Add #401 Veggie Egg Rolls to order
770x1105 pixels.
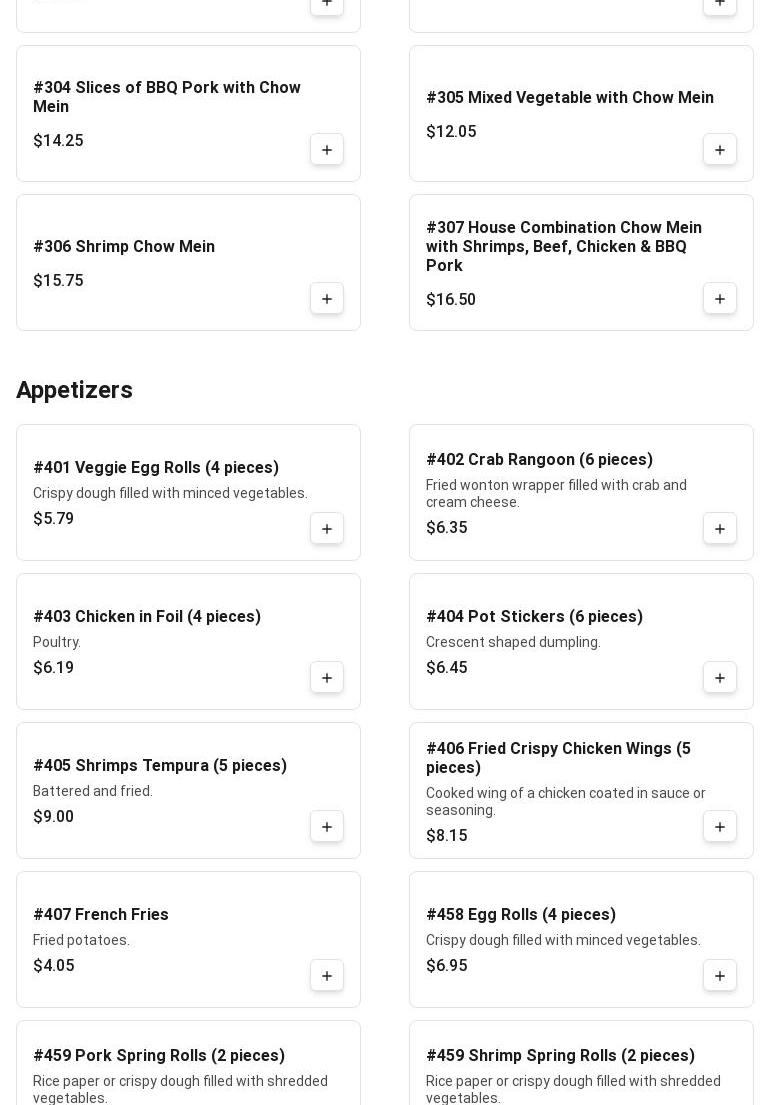point(327,529)
